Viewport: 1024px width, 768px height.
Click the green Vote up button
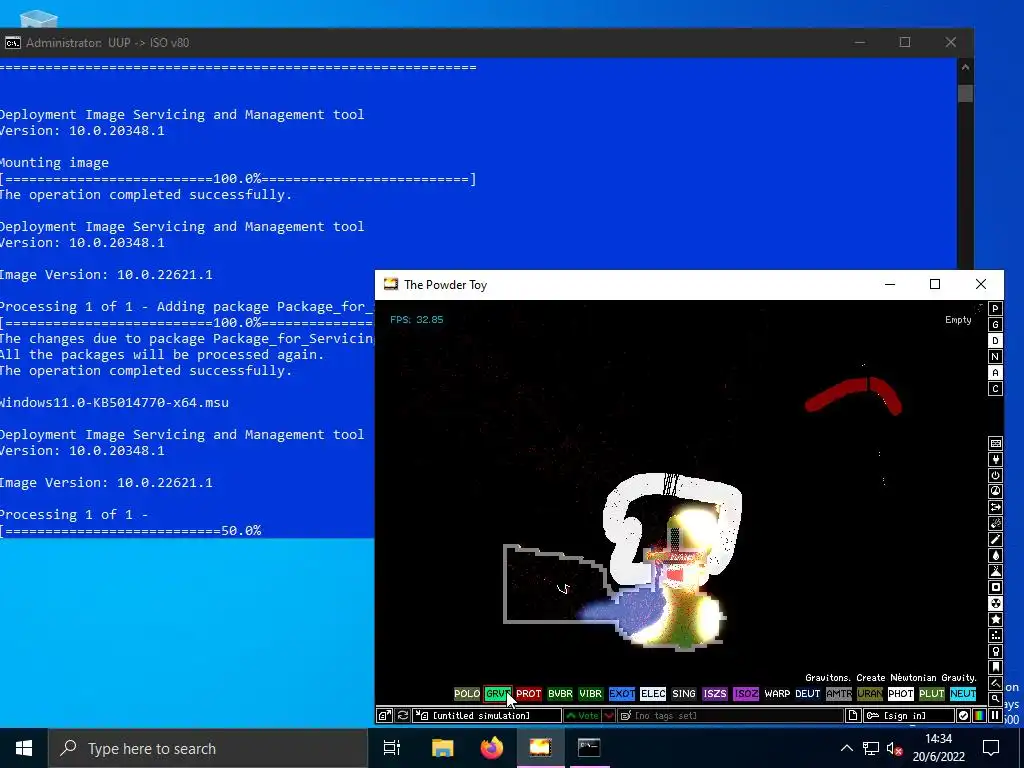click(x=584, y=716)
